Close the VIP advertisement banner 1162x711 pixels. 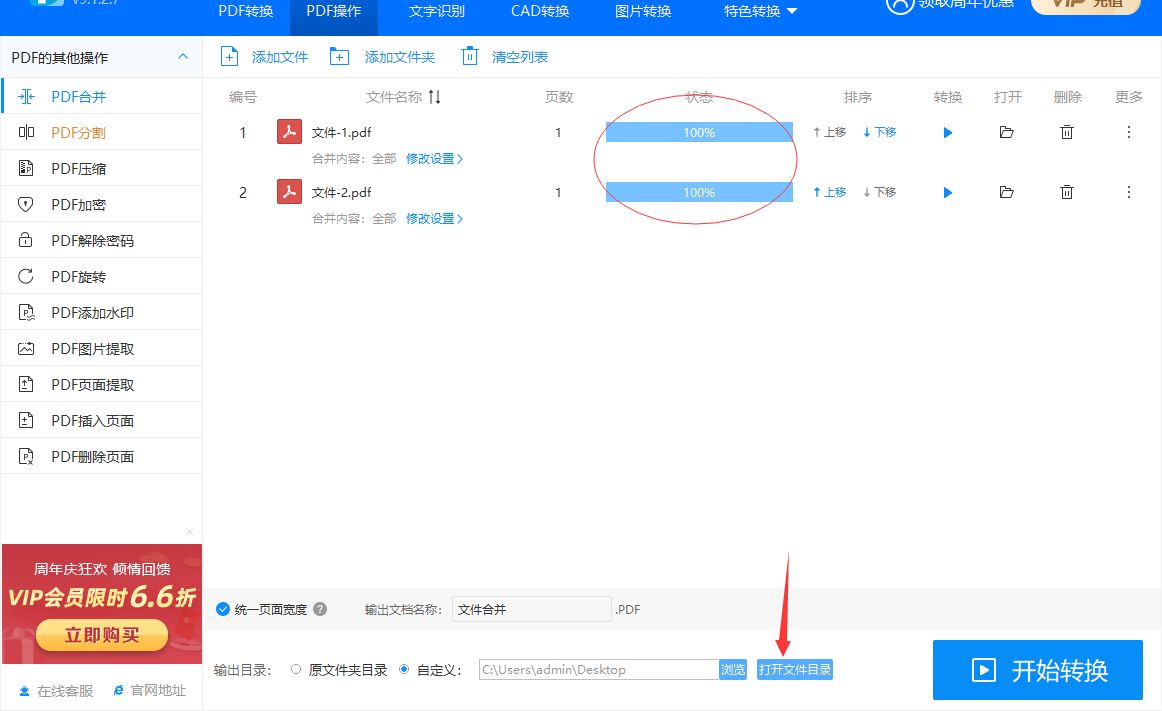tap(190, 532)
